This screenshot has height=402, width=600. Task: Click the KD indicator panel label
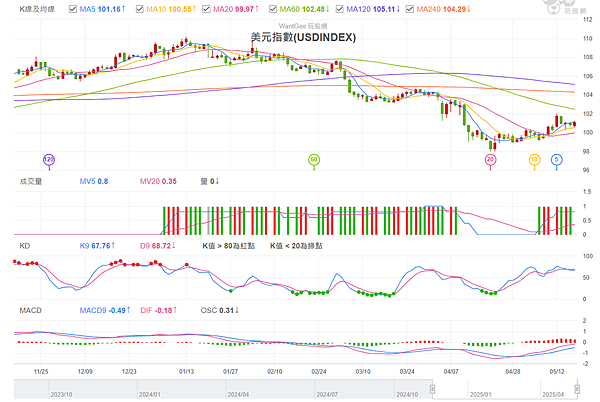[24, 246]
